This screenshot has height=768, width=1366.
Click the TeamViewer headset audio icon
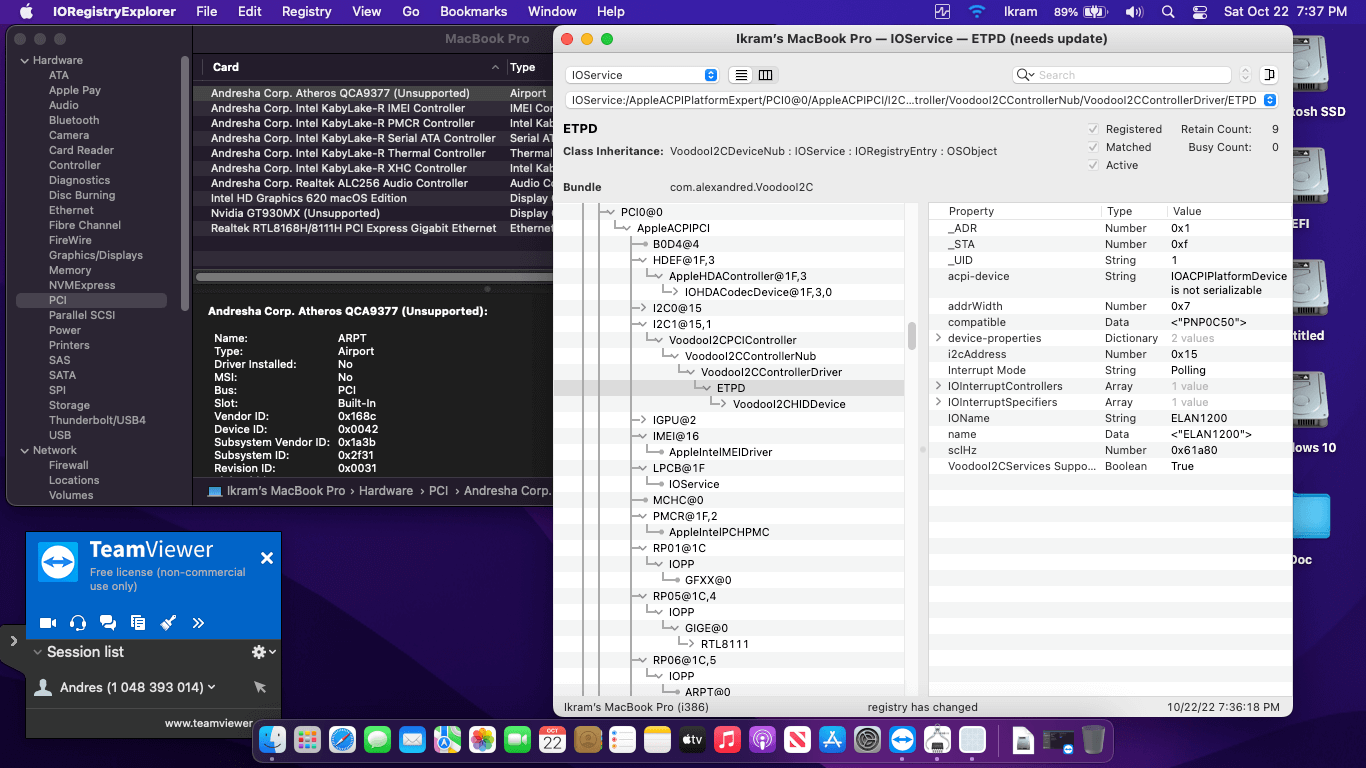[x=78, y=623]
